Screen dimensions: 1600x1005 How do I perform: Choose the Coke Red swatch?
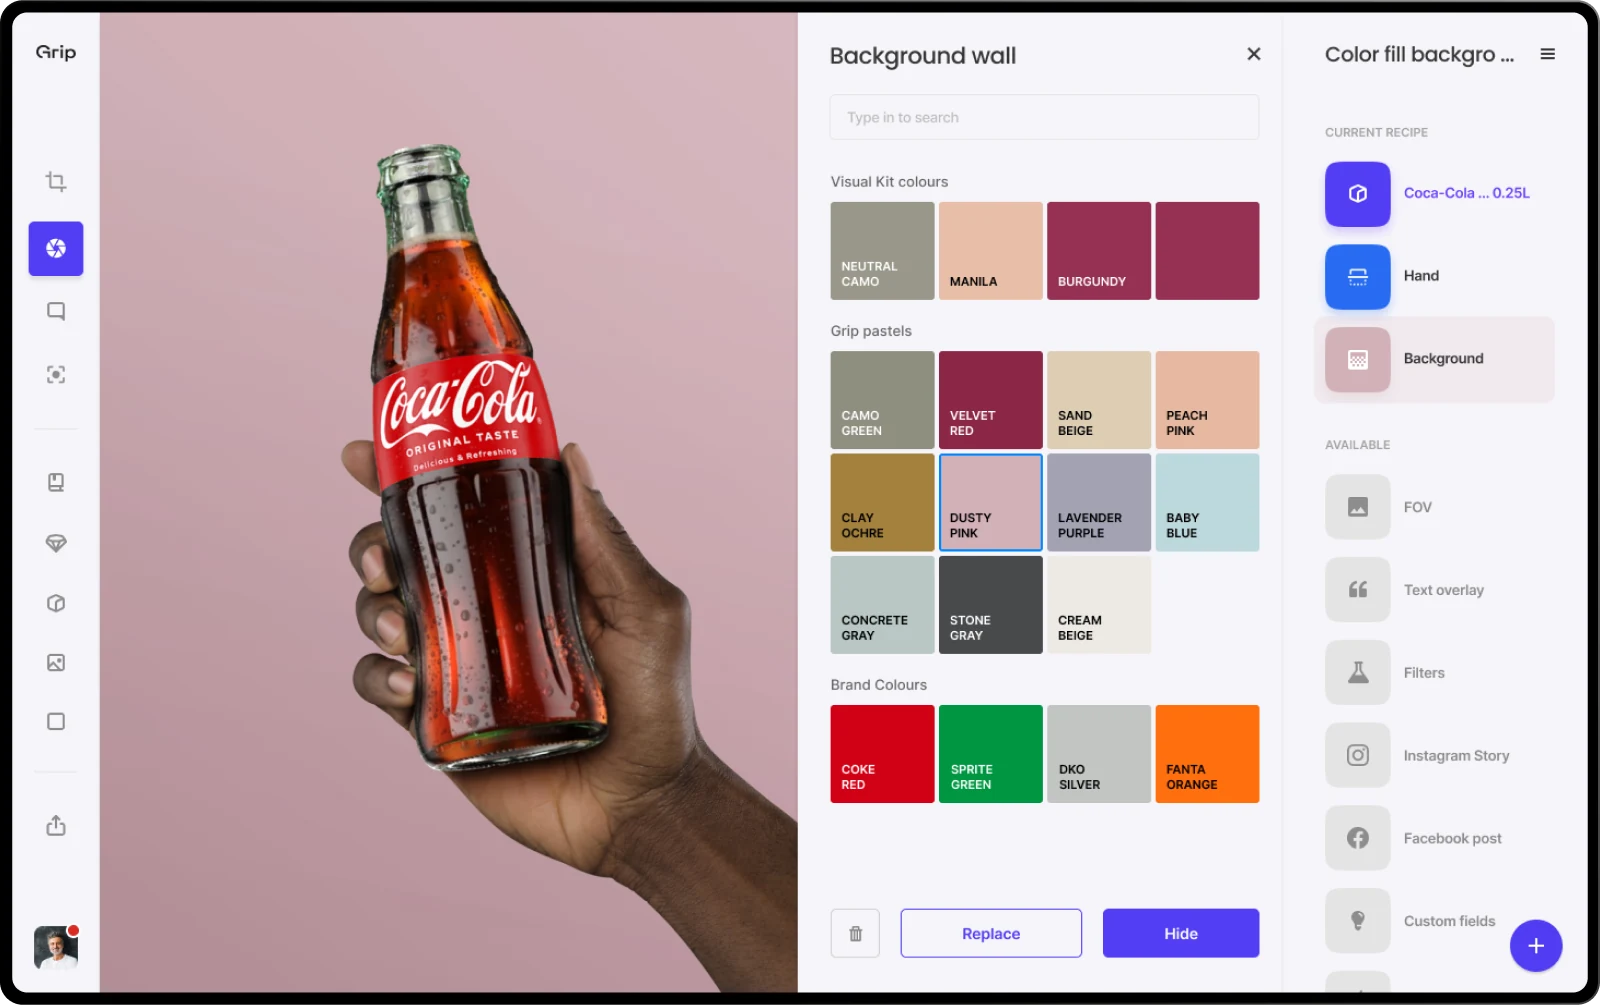(x=882, y=754)
